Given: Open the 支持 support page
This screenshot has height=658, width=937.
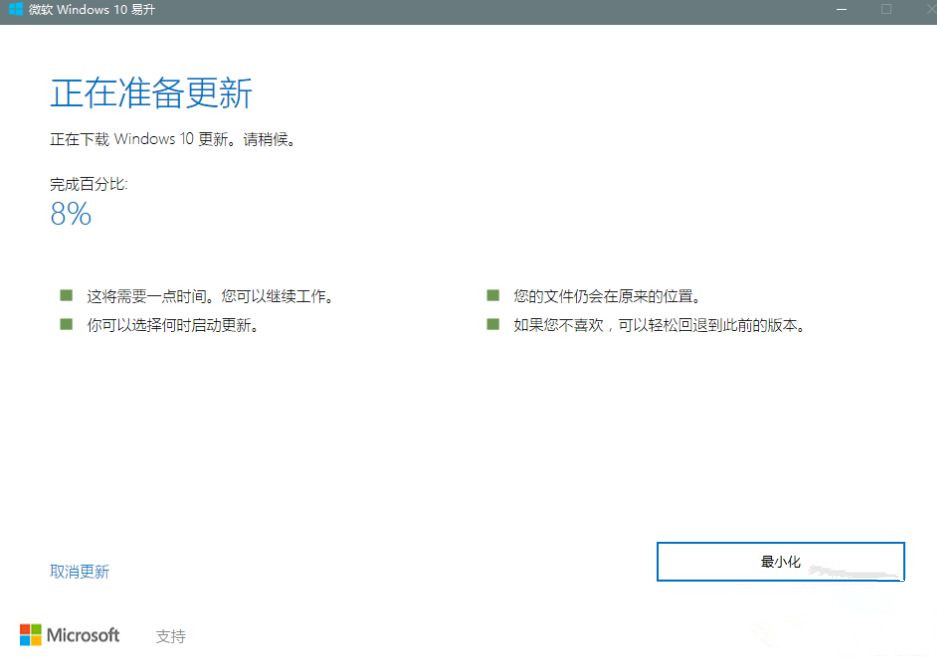Looking at the screenshot, I should 171,635.
